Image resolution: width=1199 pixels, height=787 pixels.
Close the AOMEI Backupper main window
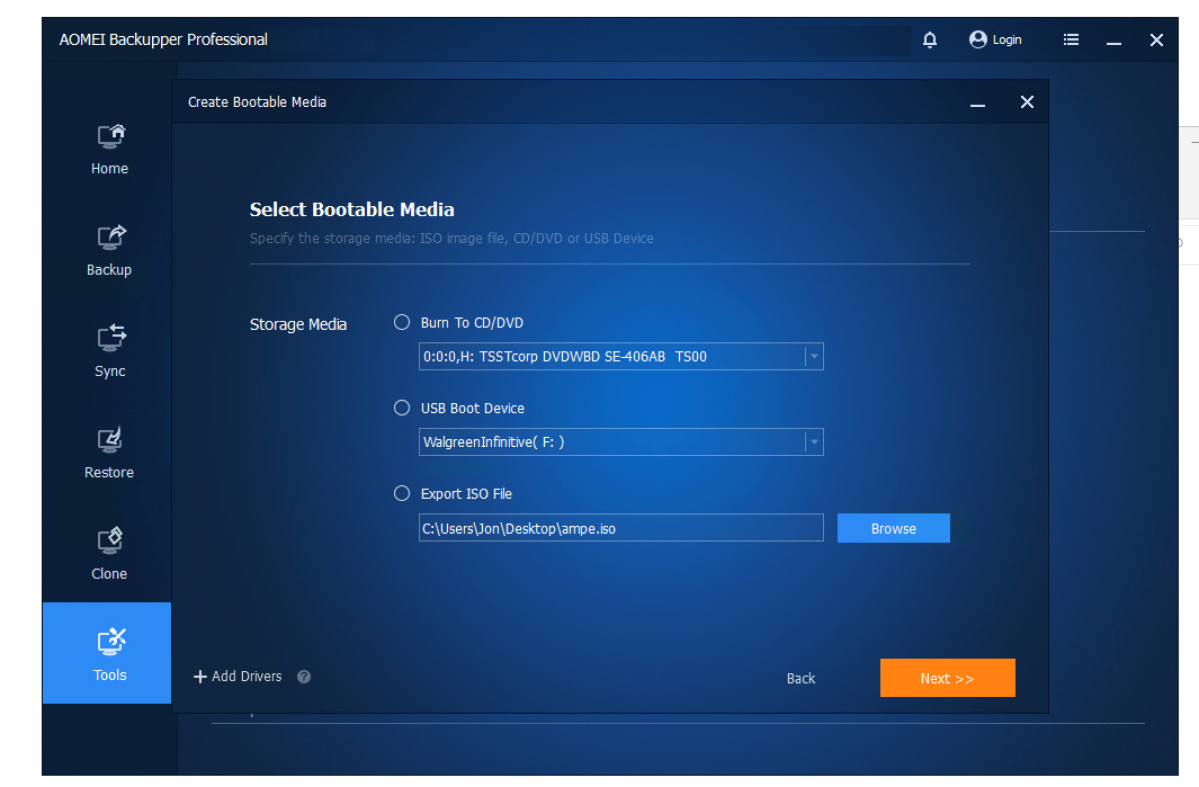coord(1156,40)
